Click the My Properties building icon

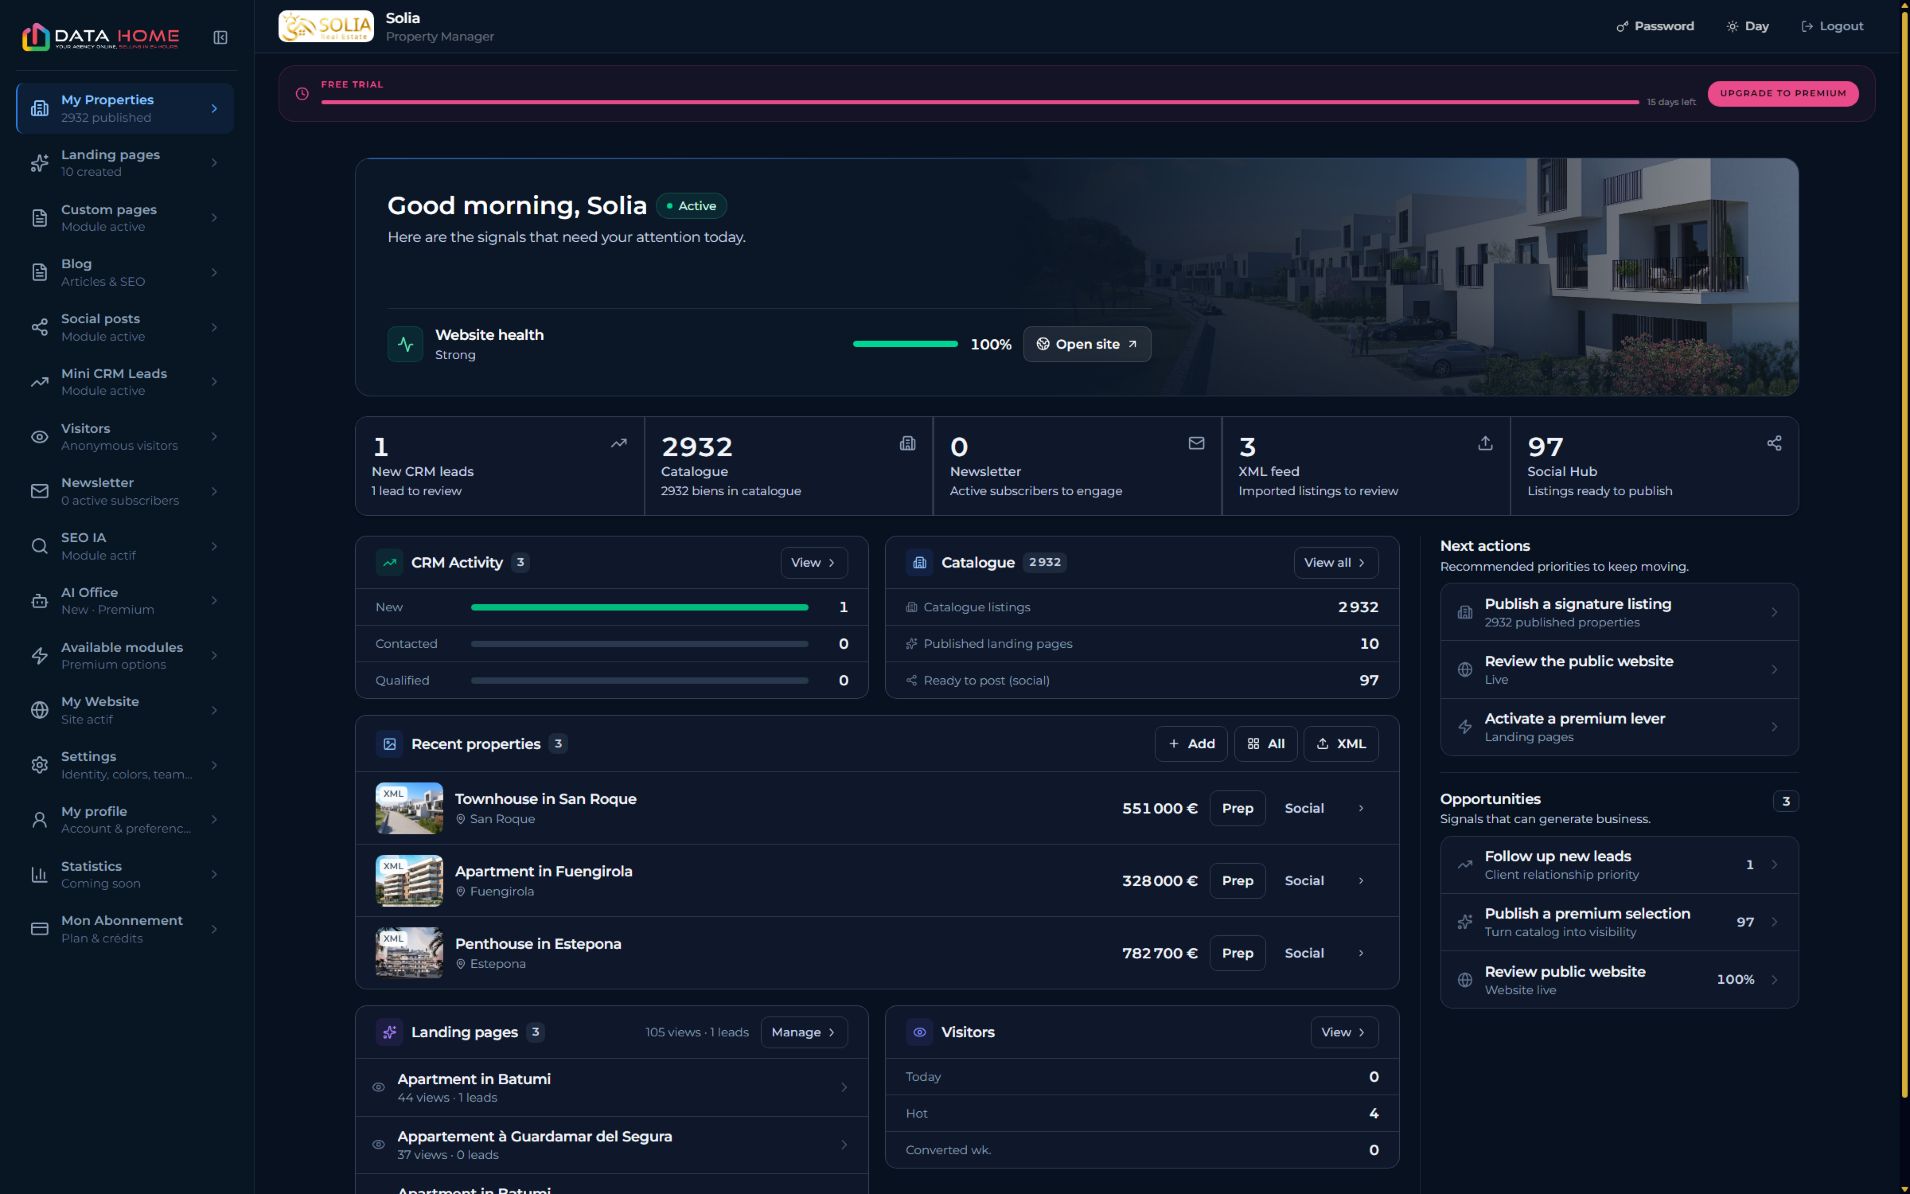[x=40, y=108]
